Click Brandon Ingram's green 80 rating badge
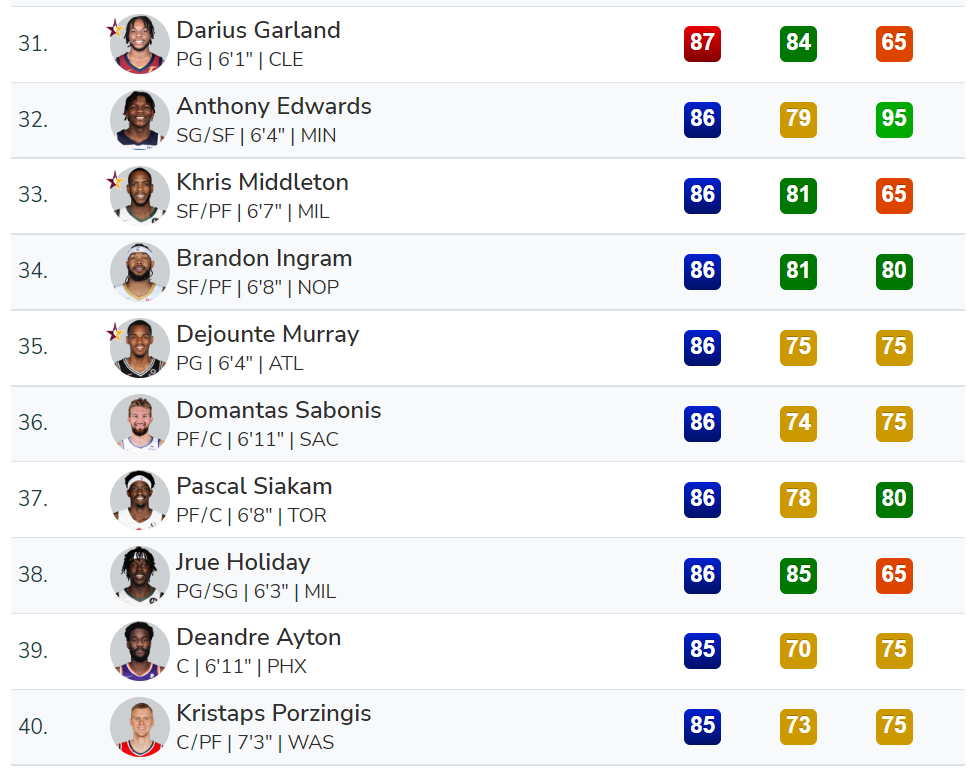973x772 pixels. 894,271
